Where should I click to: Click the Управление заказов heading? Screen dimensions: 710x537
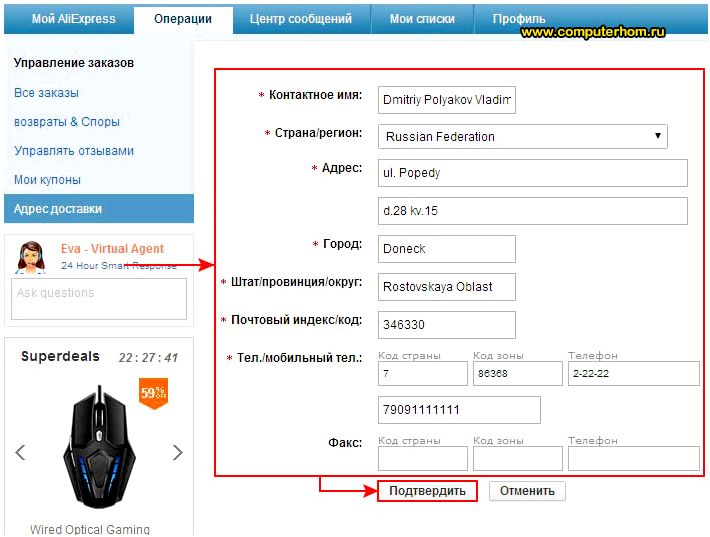(x=74, y=62)
